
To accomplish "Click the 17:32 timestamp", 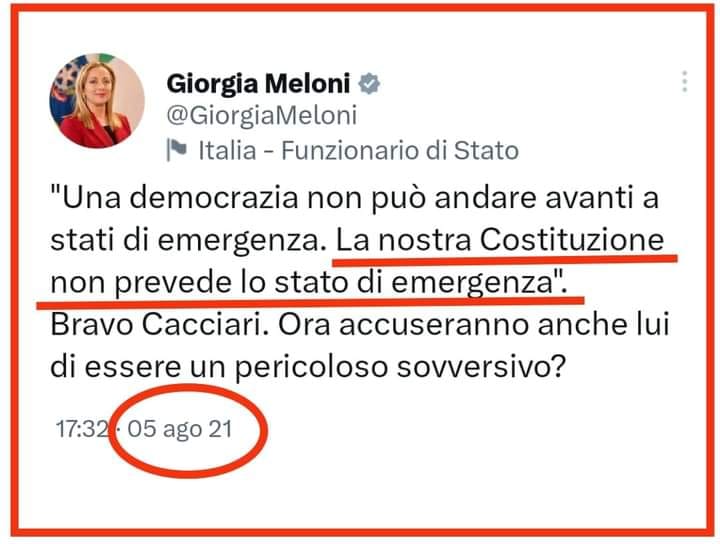I will tap(82, 430).
